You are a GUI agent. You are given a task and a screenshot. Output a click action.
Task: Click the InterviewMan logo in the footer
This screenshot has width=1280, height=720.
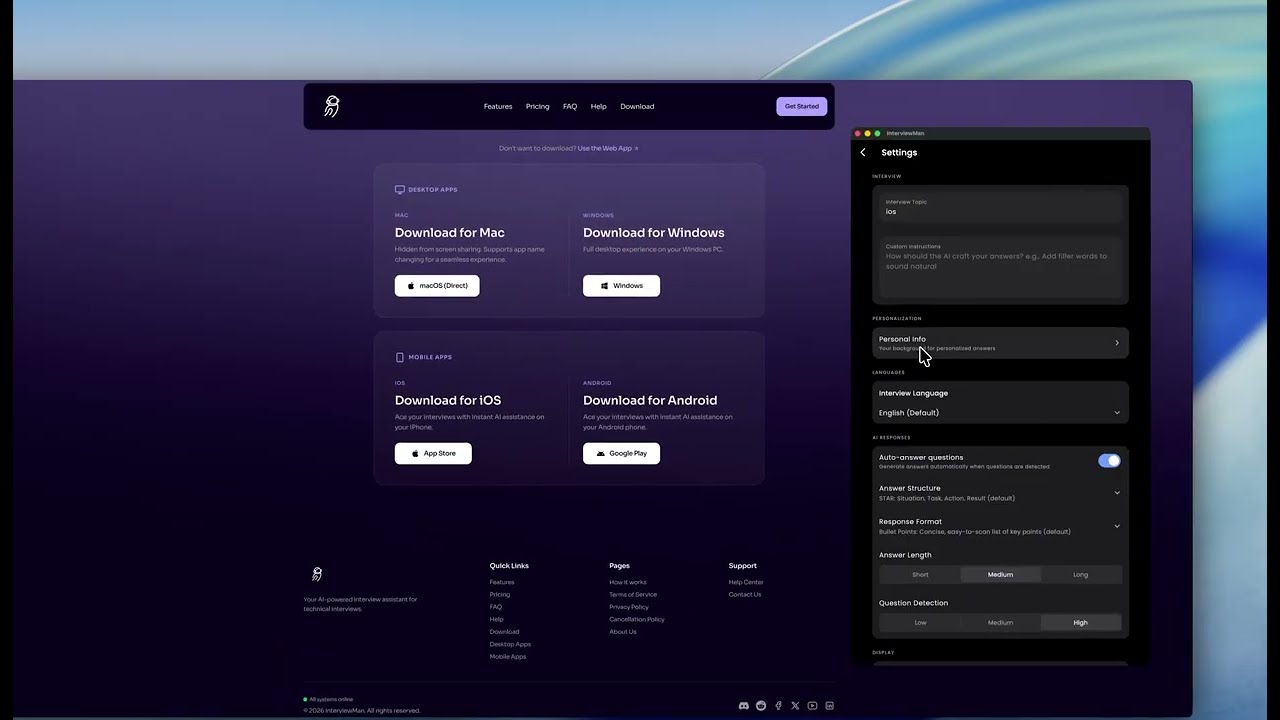317,574
